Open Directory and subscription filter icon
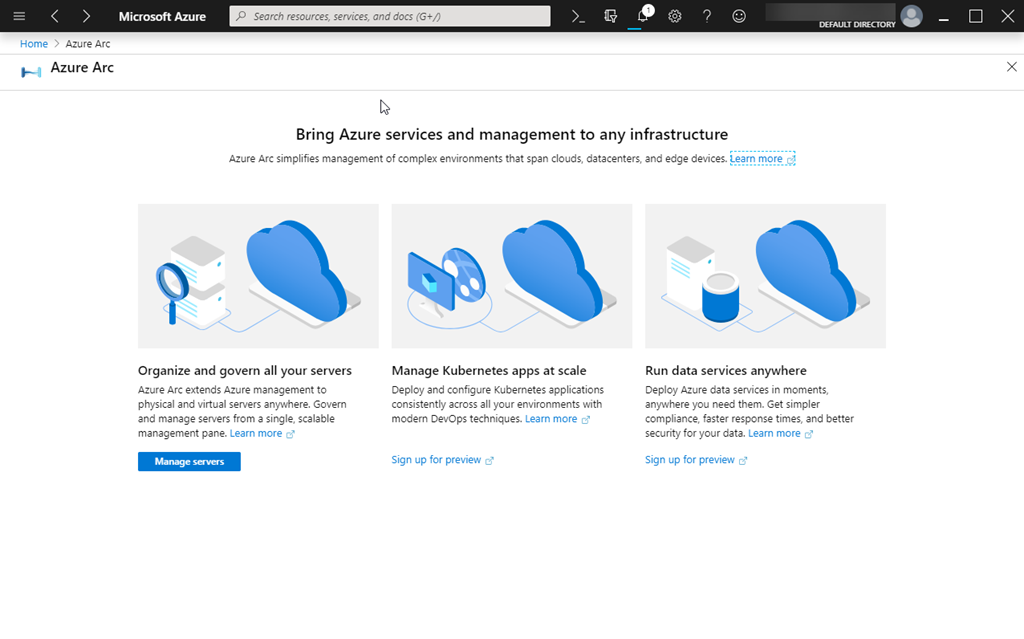Image resolution: width=1024 pixels, height=639 pixels. (x=611, y=16)
